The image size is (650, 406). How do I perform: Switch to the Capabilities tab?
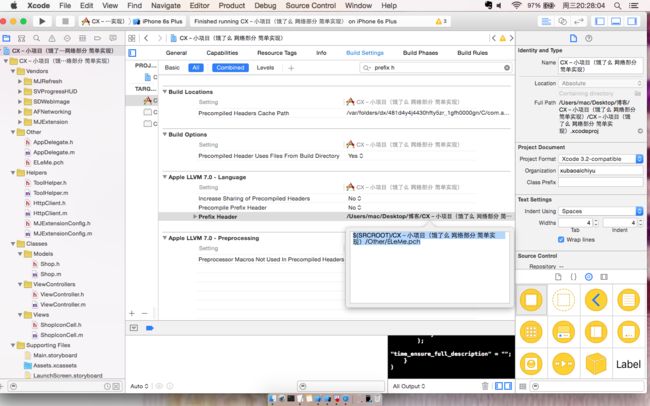point(222,53)
